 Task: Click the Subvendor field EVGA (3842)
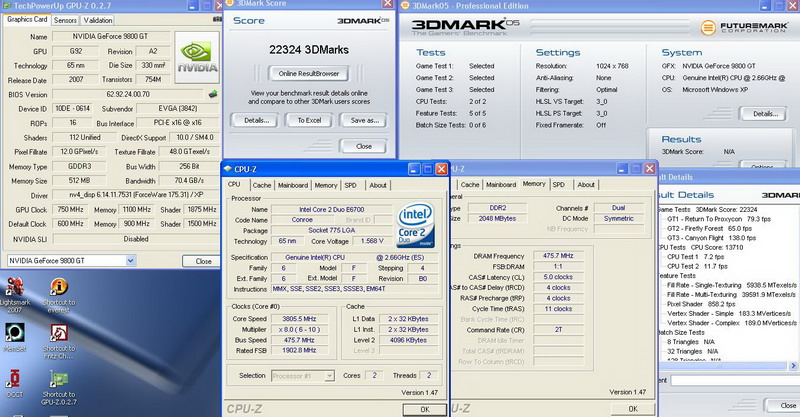click(178, 108)
